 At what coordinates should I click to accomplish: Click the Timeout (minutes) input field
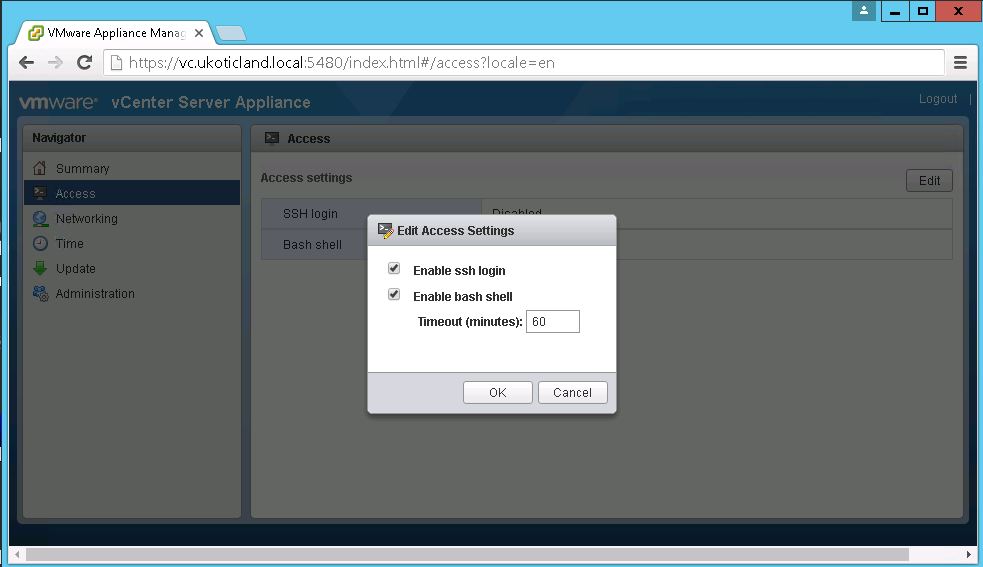tap(552, 321)
